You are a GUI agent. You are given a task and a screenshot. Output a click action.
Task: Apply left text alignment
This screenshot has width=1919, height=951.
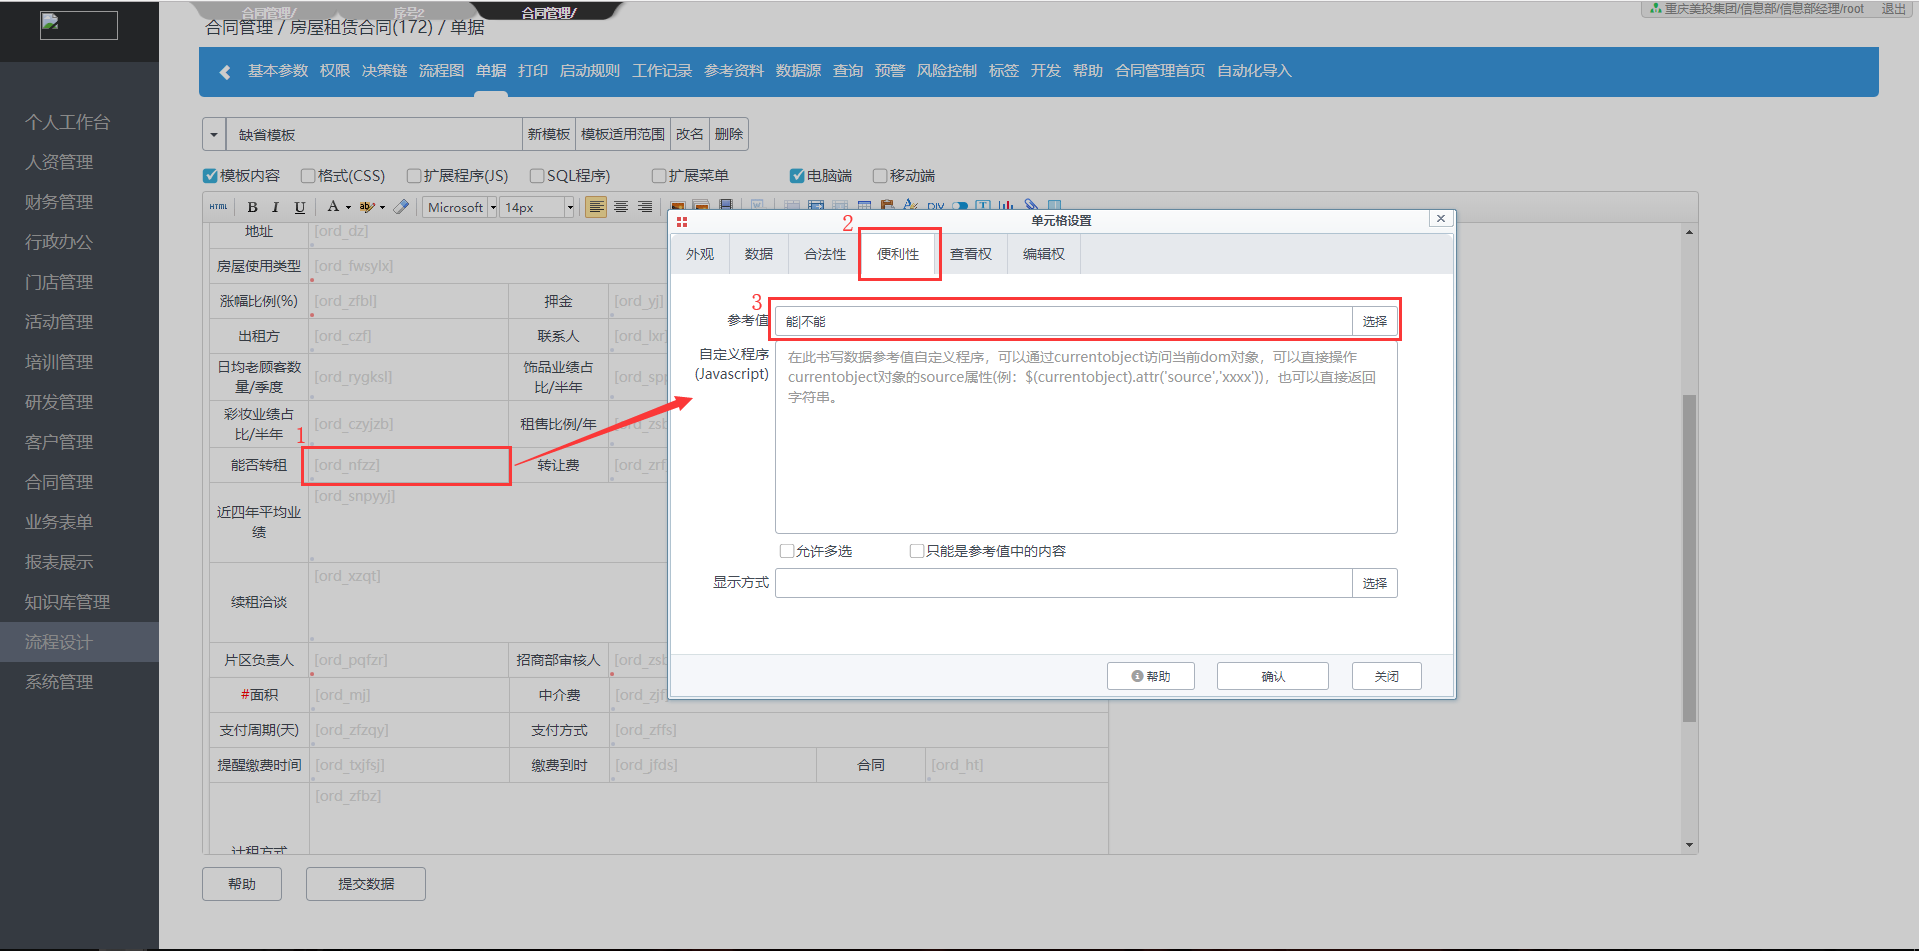pyautogui.click(x=596, y=207)
